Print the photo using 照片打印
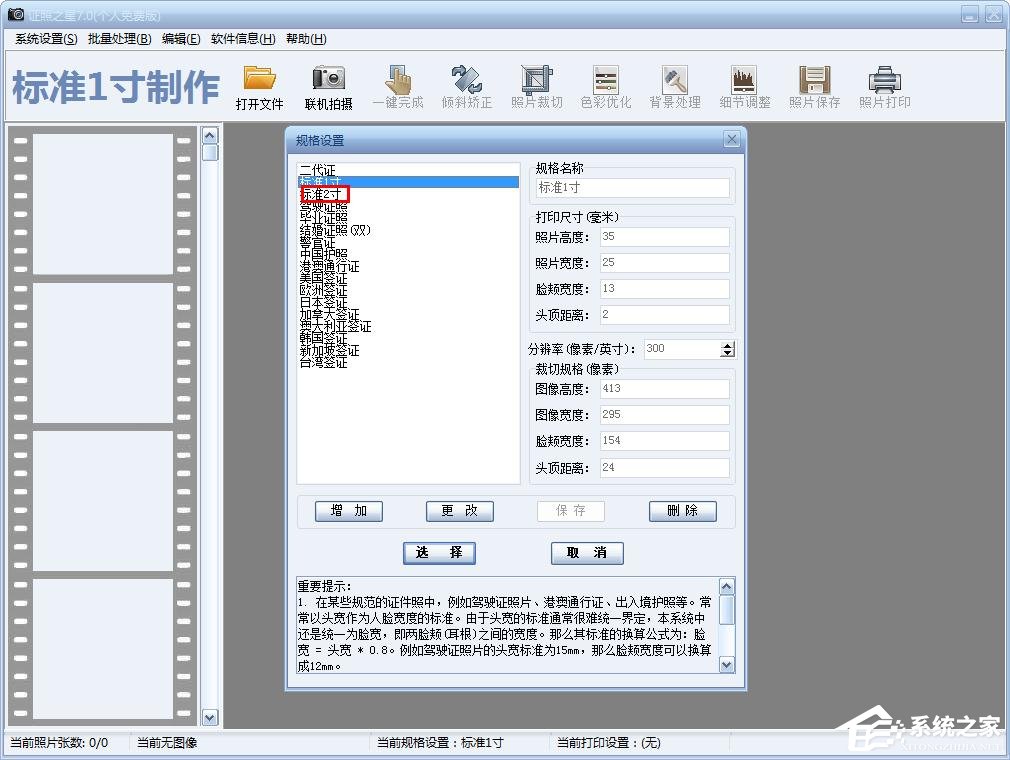The height and width of the screenshot is (760, 1010). click(x=883, y=86)
